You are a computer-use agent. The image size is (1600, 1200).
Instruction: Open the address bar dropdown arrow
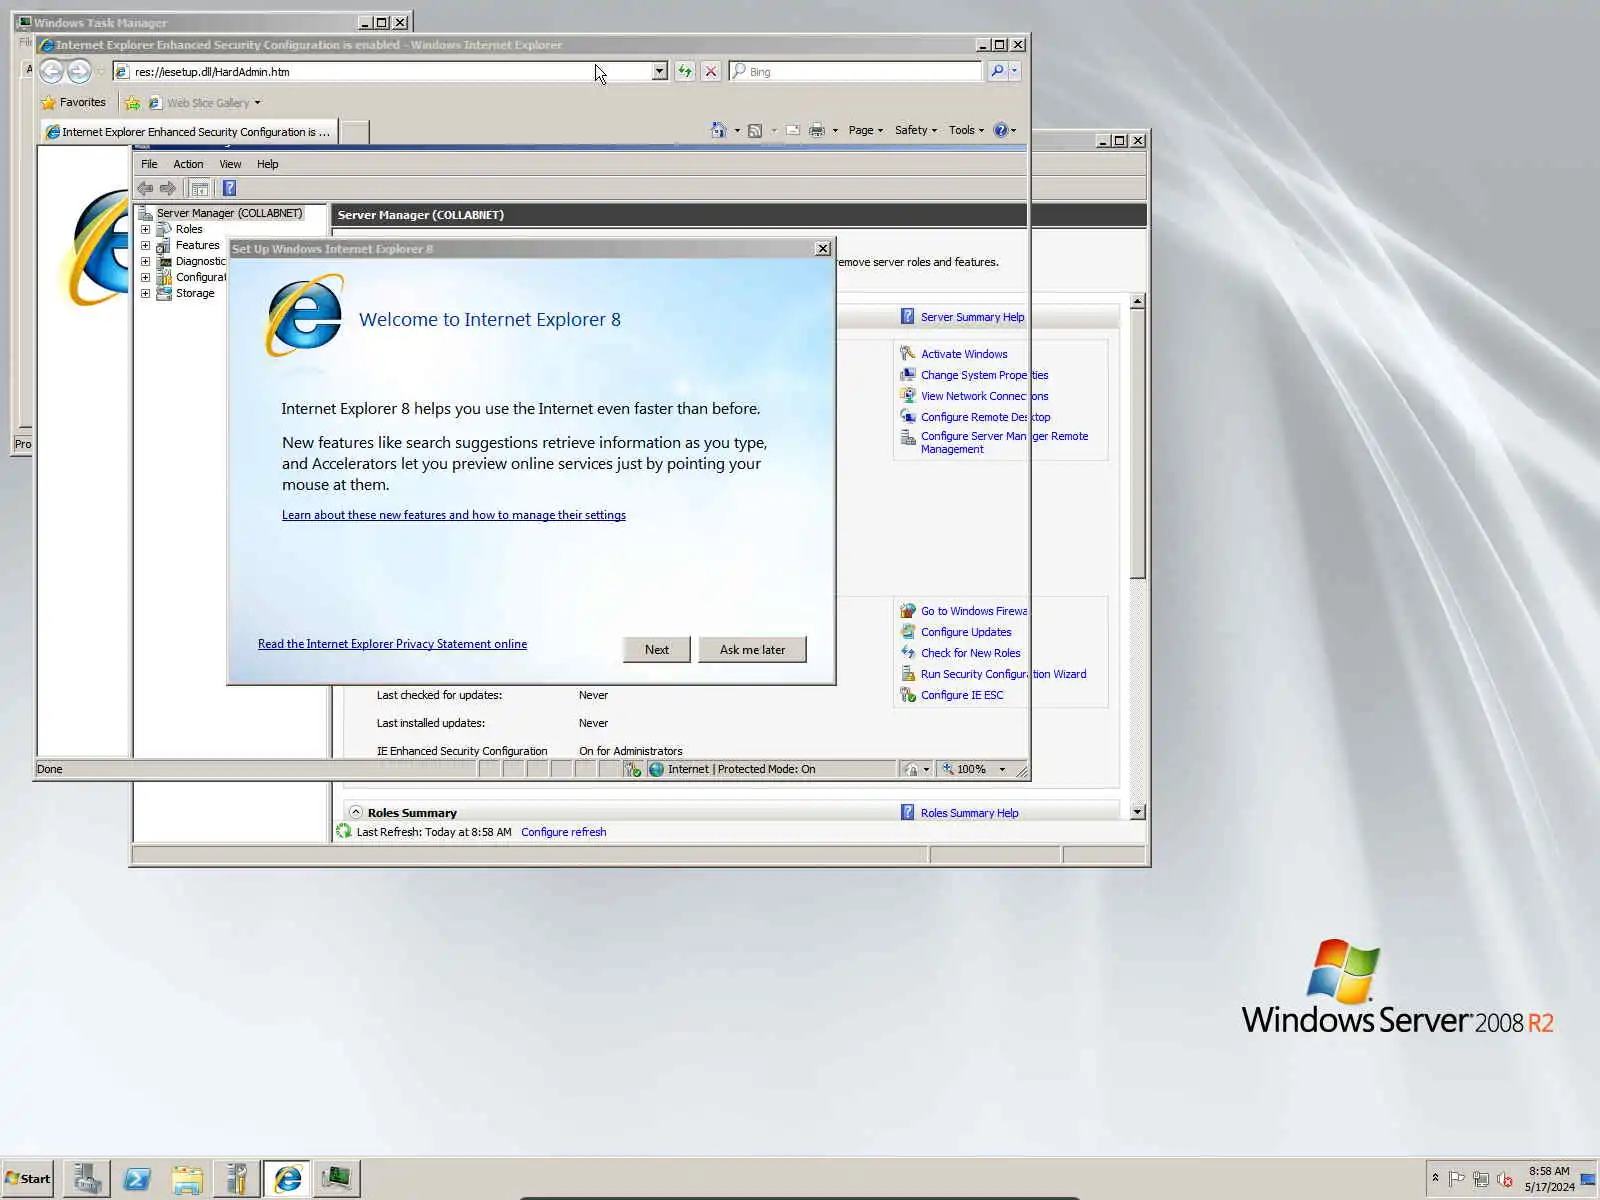[659, 71]
